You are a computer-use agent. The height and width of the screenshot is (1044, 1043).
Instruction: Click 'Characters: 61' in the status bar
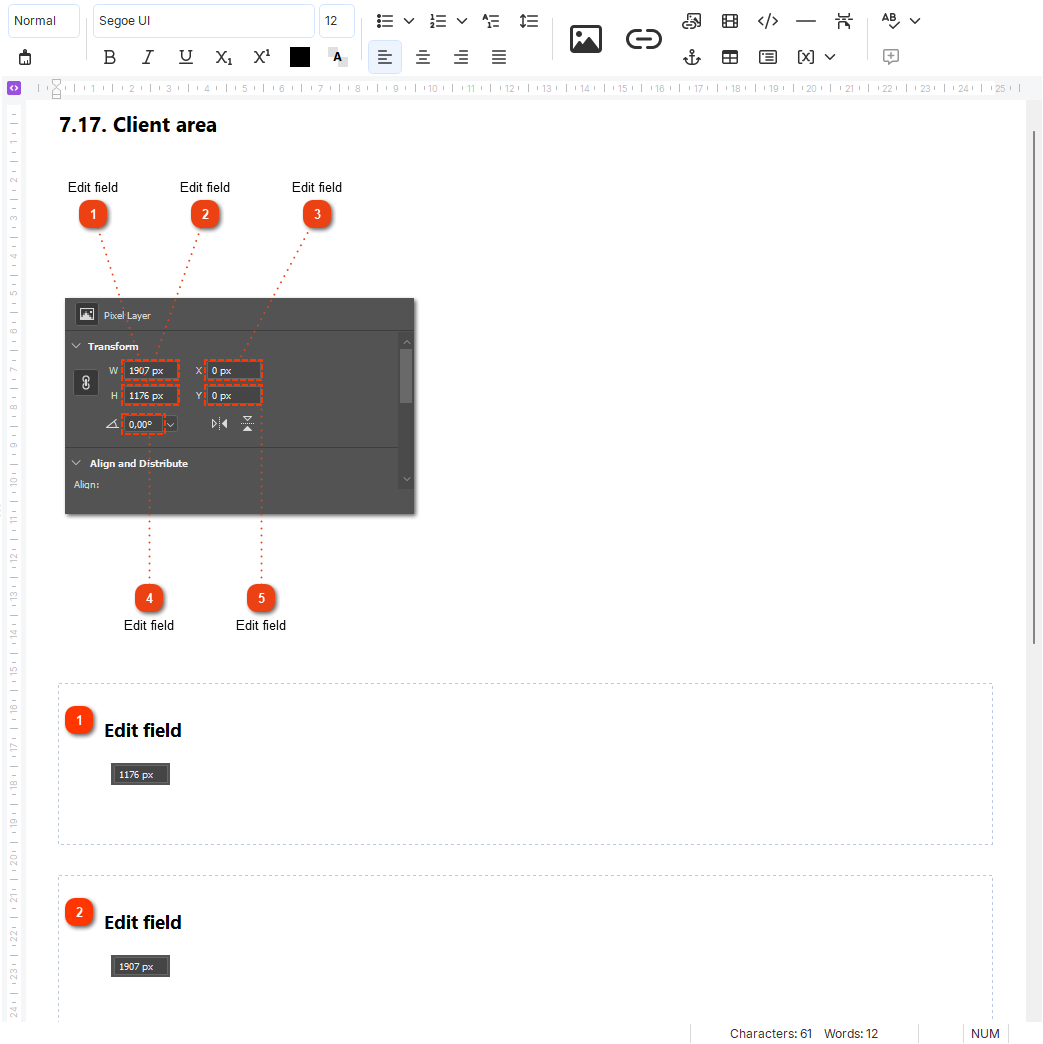coord(771,1033)
